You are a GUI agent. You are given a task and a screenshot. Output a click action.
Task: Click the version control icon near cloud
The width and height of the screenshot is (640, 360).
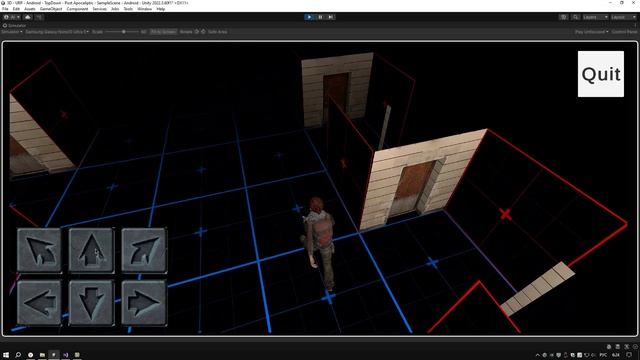[39, 17]
